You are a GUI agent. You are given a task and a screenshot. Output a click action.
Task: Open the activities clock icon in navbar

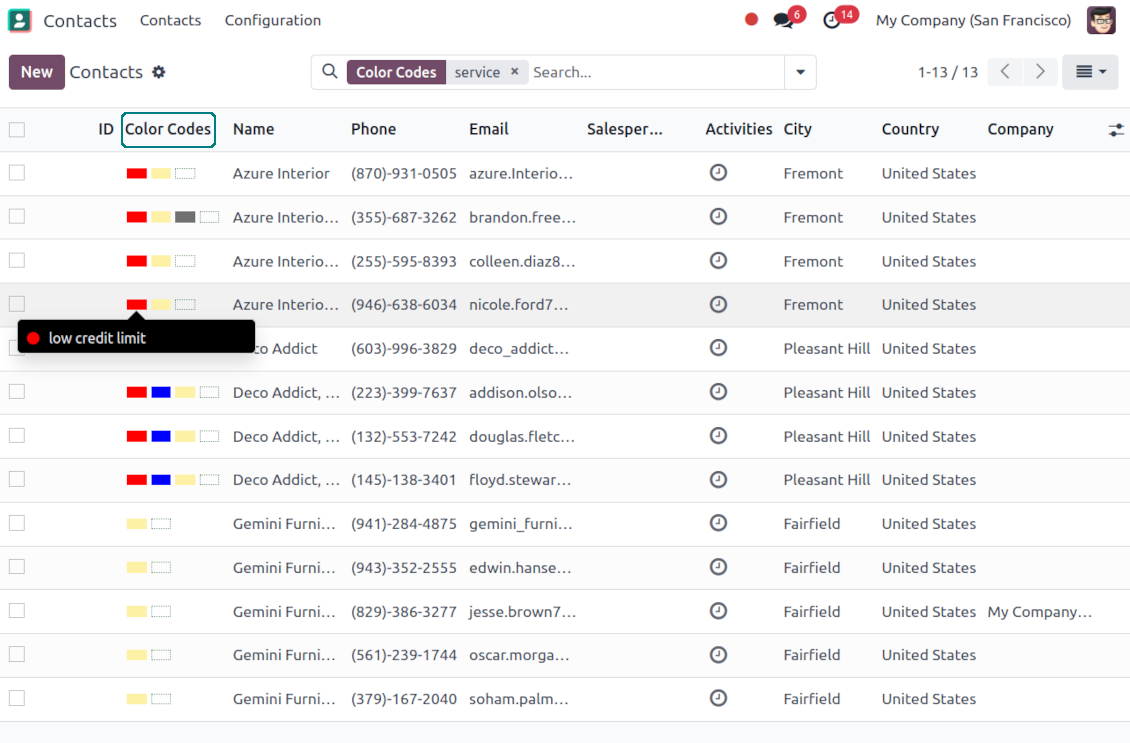[x=832, y=21]
